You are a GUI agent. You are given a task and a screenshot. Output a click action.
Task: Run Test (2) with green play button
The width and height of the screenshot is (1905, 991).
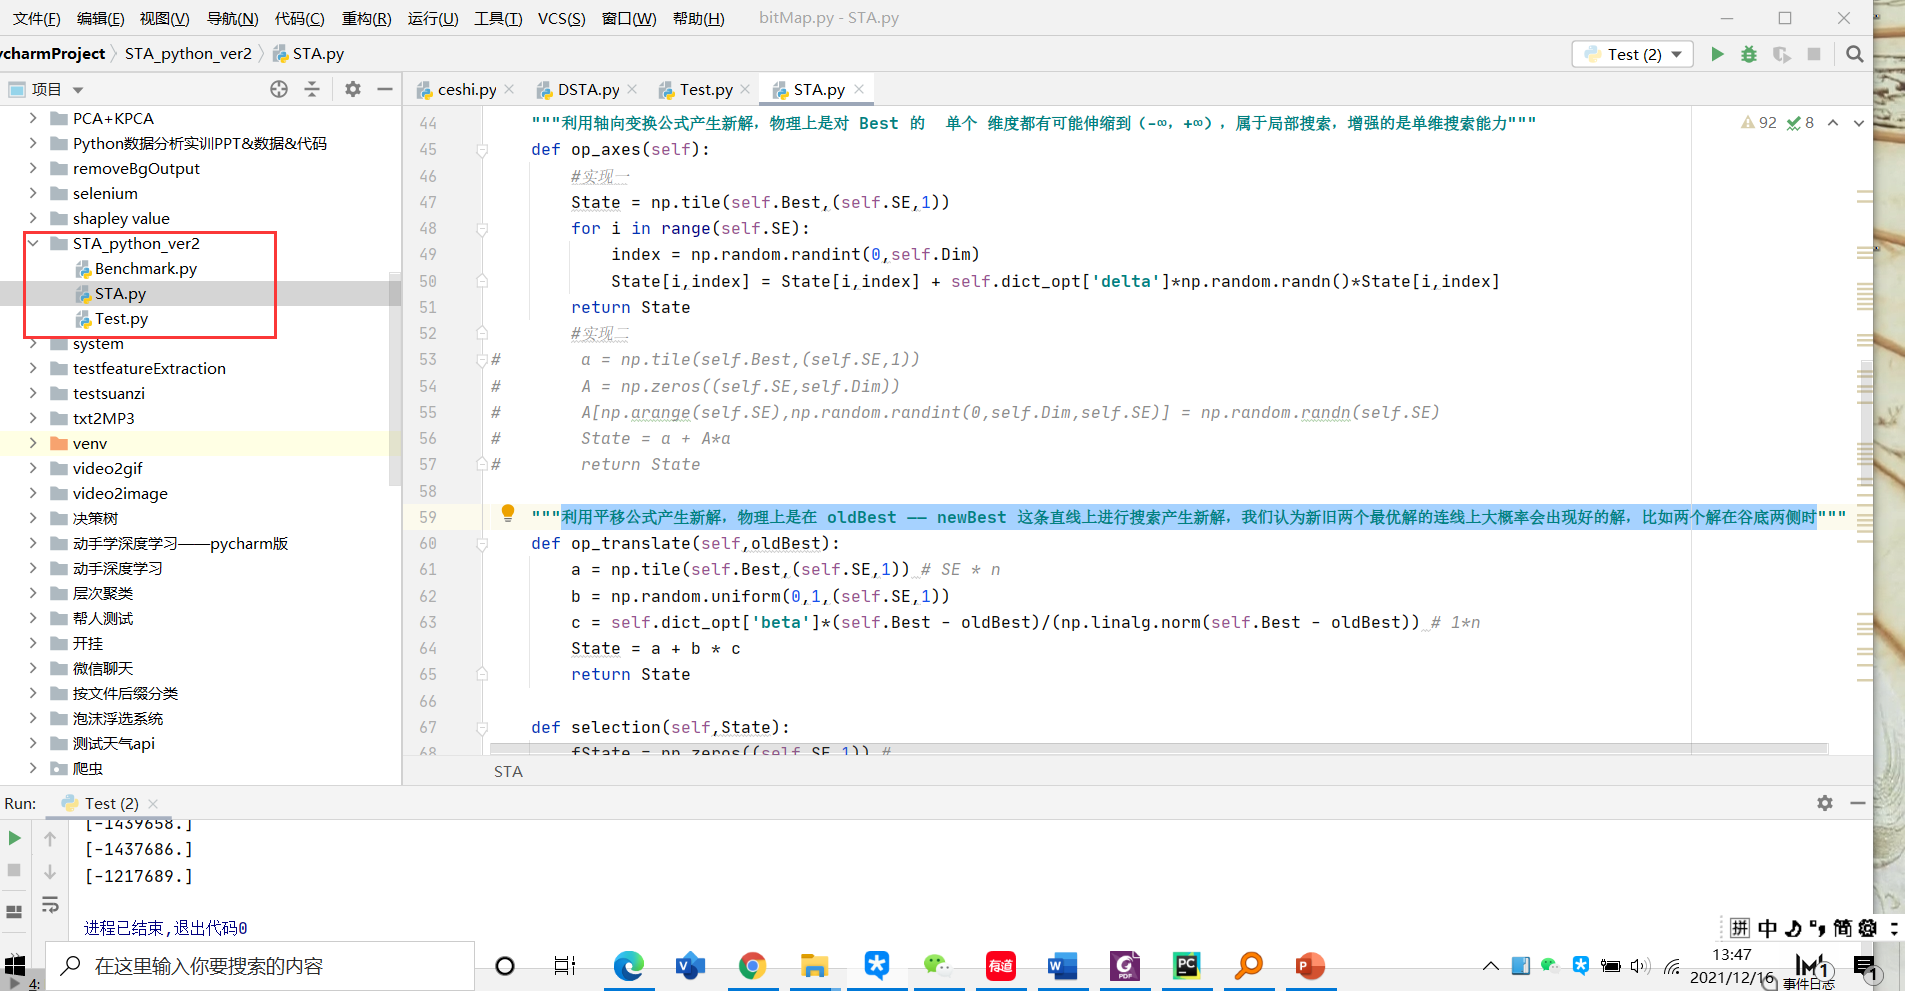pos(1717,54)
